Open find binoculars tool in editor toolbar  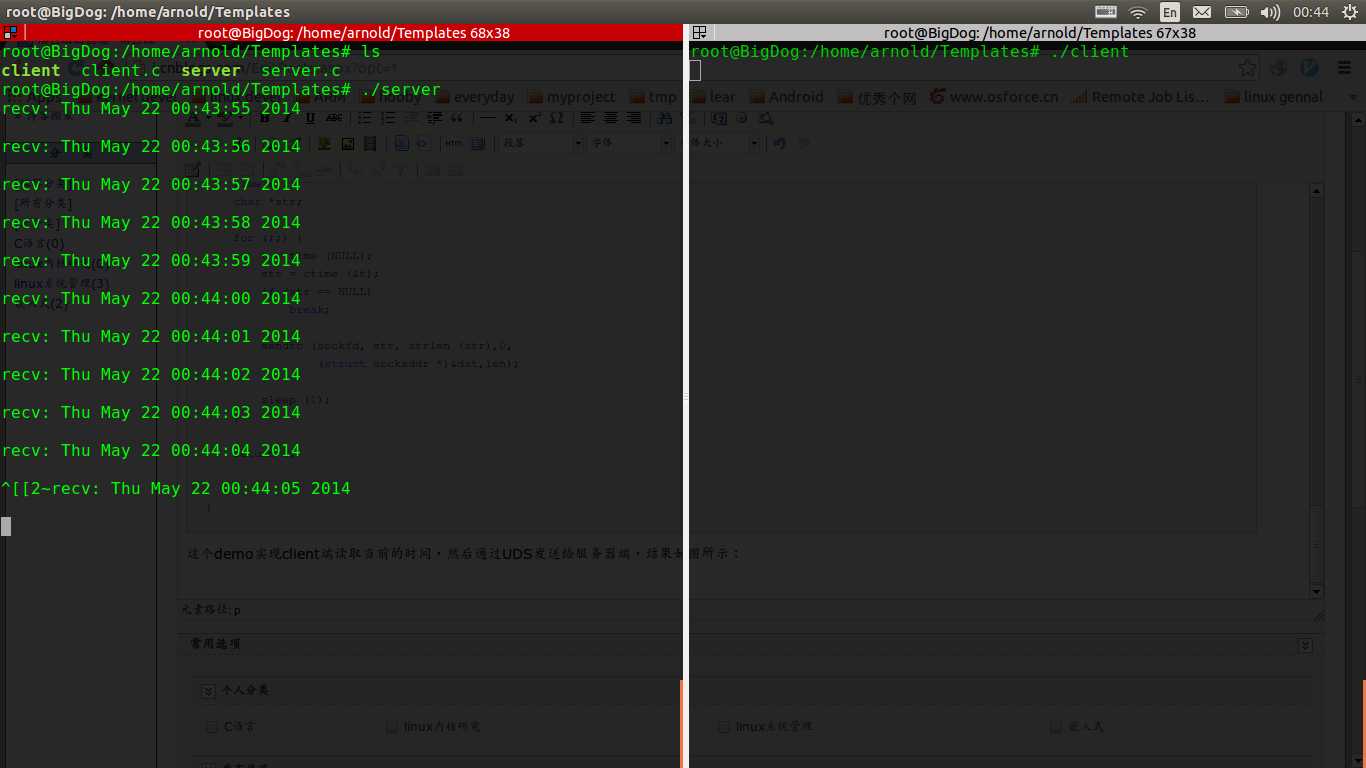[x=664, y=118]
